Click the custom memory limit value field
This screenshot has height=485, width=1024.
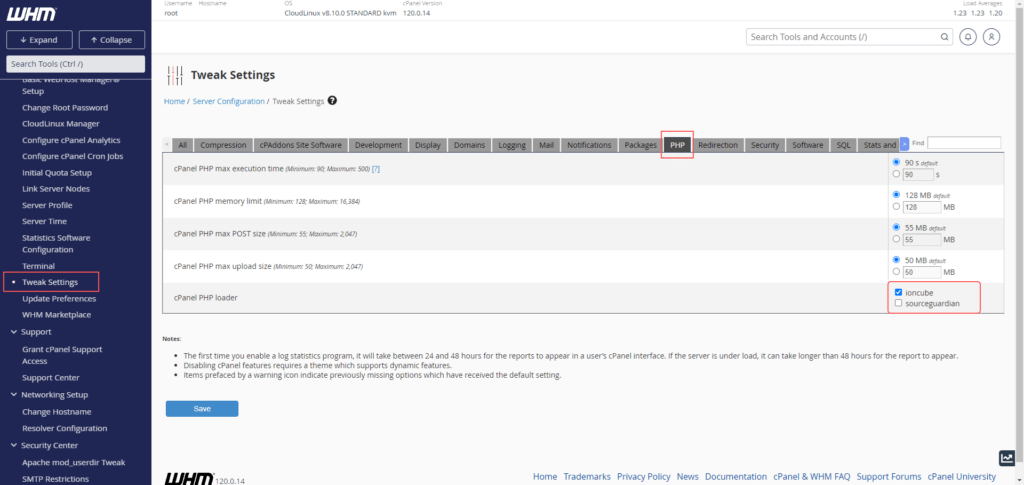coord(921,207)
